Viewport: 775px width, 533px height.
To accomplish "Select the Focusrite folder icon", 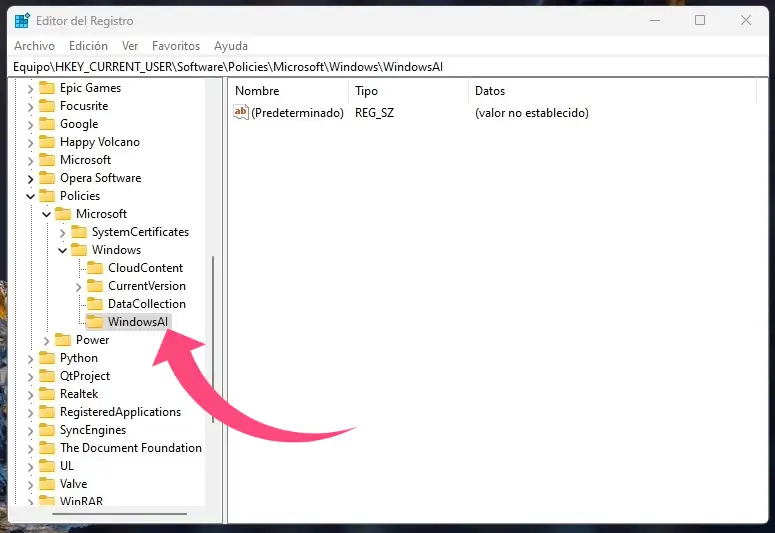I will (x=47, y=106).
